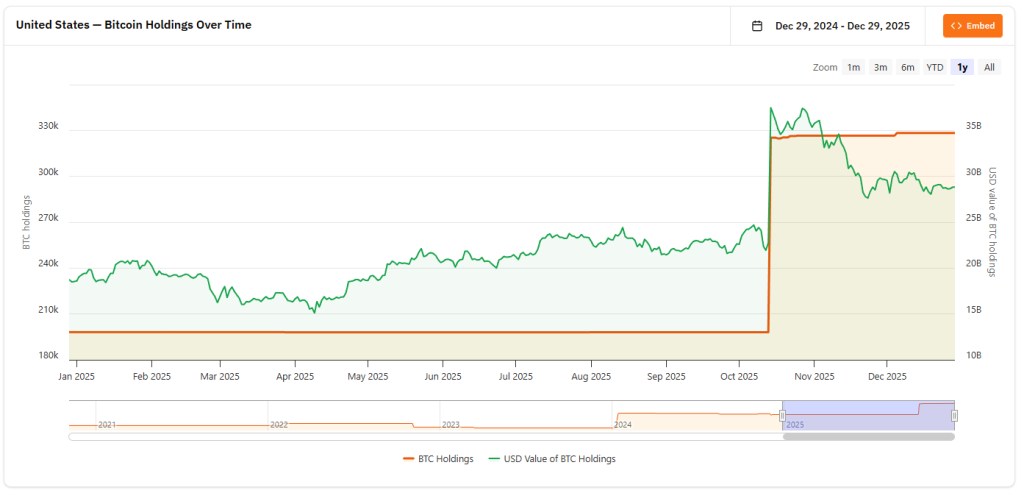
Task: Show All time zoom range
Action: (x=989, y=67)
